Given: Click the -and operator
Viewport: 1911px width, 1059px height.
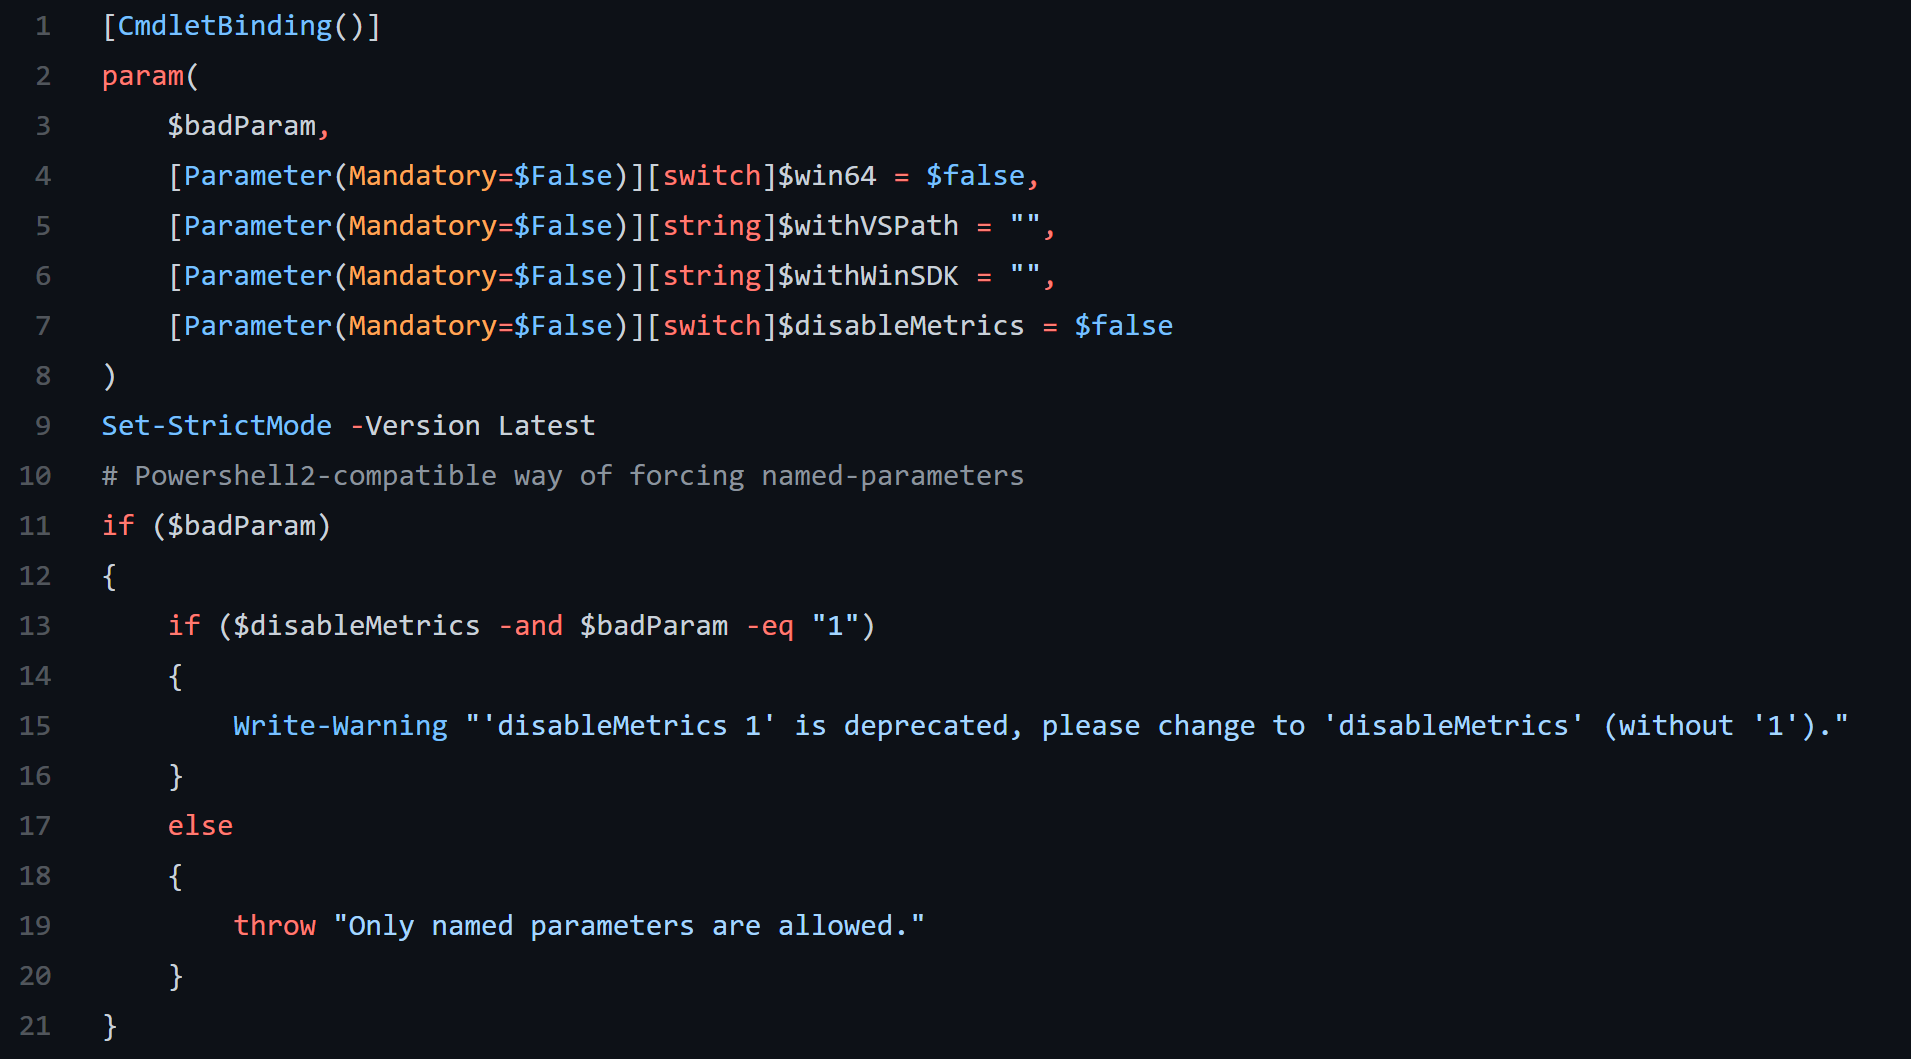Looking at the screenshot, I should coord(530,626).
